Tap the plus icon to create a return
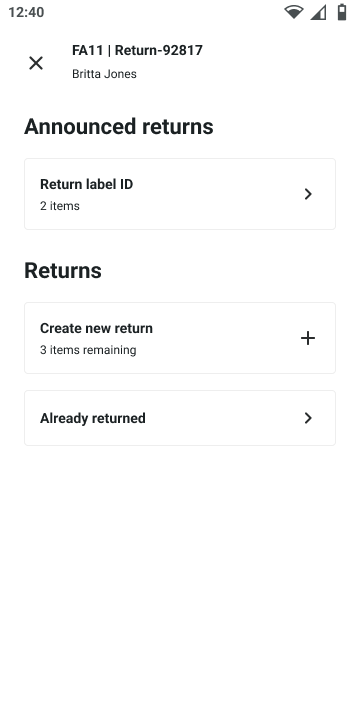This screenshot has width=360, height=720. 308,338
